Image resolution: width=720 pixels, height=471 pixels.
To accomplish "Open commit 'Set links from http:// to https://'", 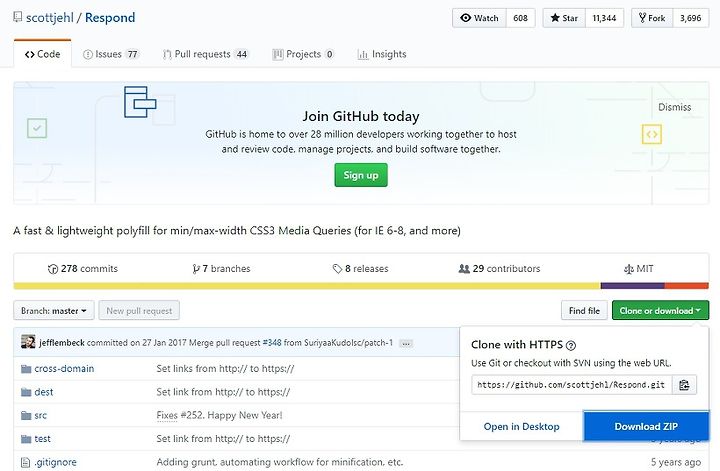I will [x=225, y=369].
